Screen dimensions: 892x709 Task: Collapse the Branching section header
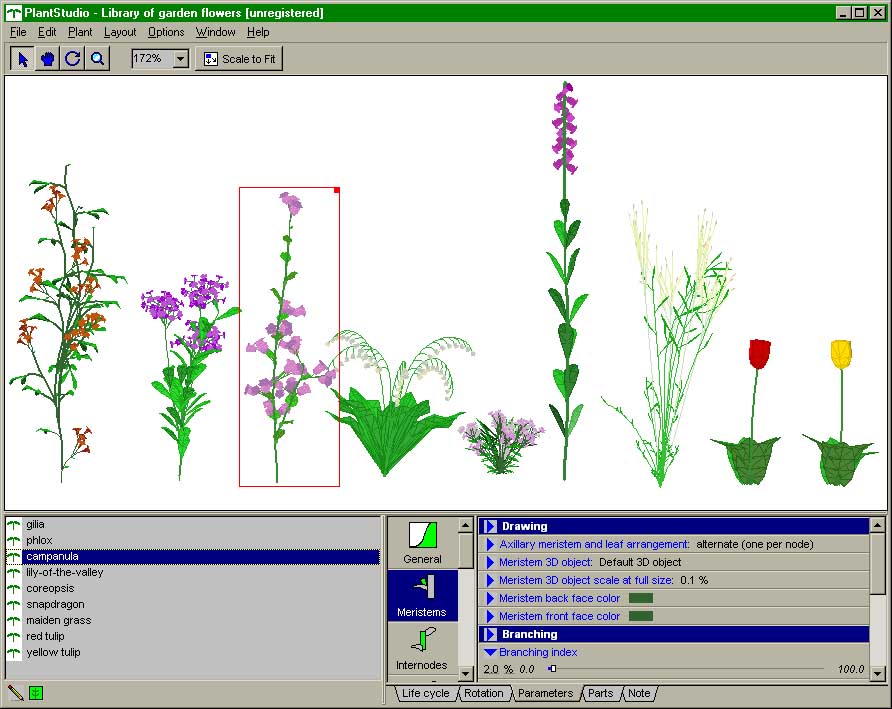point(490,634)
